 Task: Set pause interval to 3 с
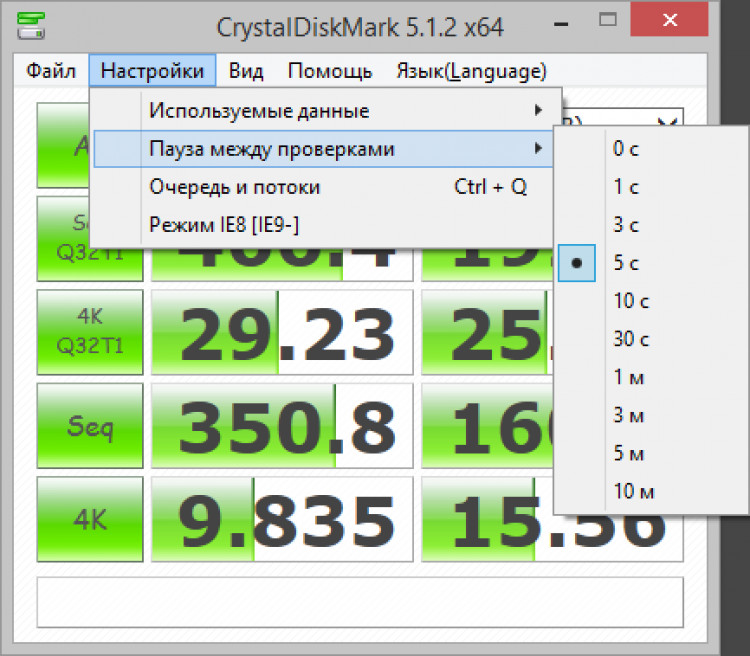(x=652, y=224)
